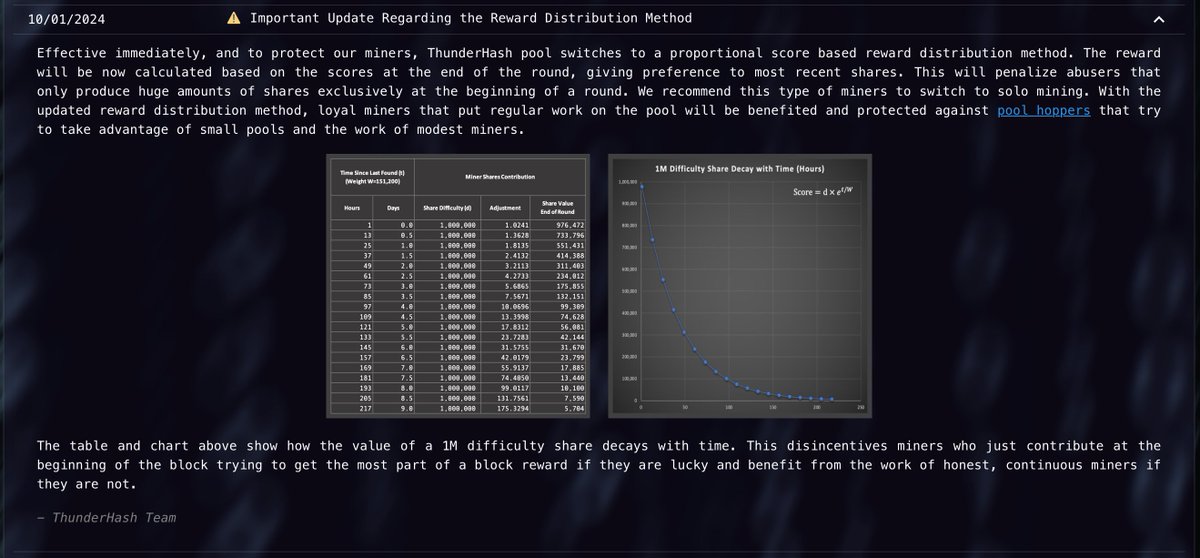Click the last share value cell 5,704
Image resolution: width=1200 pixels, height=558 pixels.
click(575, 409)
